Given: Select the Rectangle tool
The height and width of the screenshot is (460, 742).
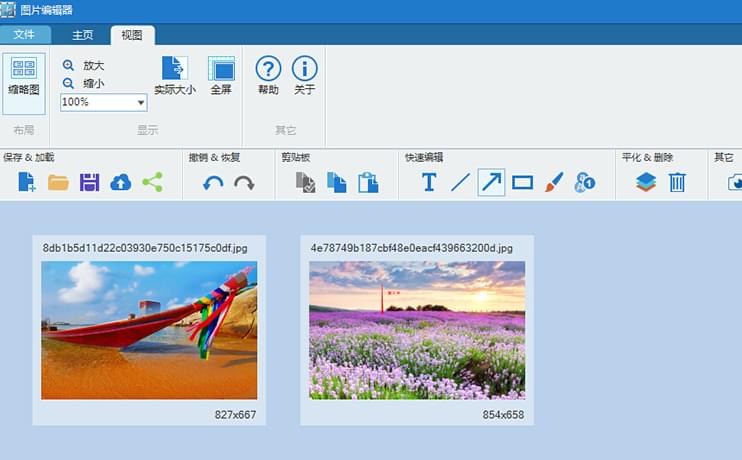Looking at the screenshot, I should tap(522, 182).
